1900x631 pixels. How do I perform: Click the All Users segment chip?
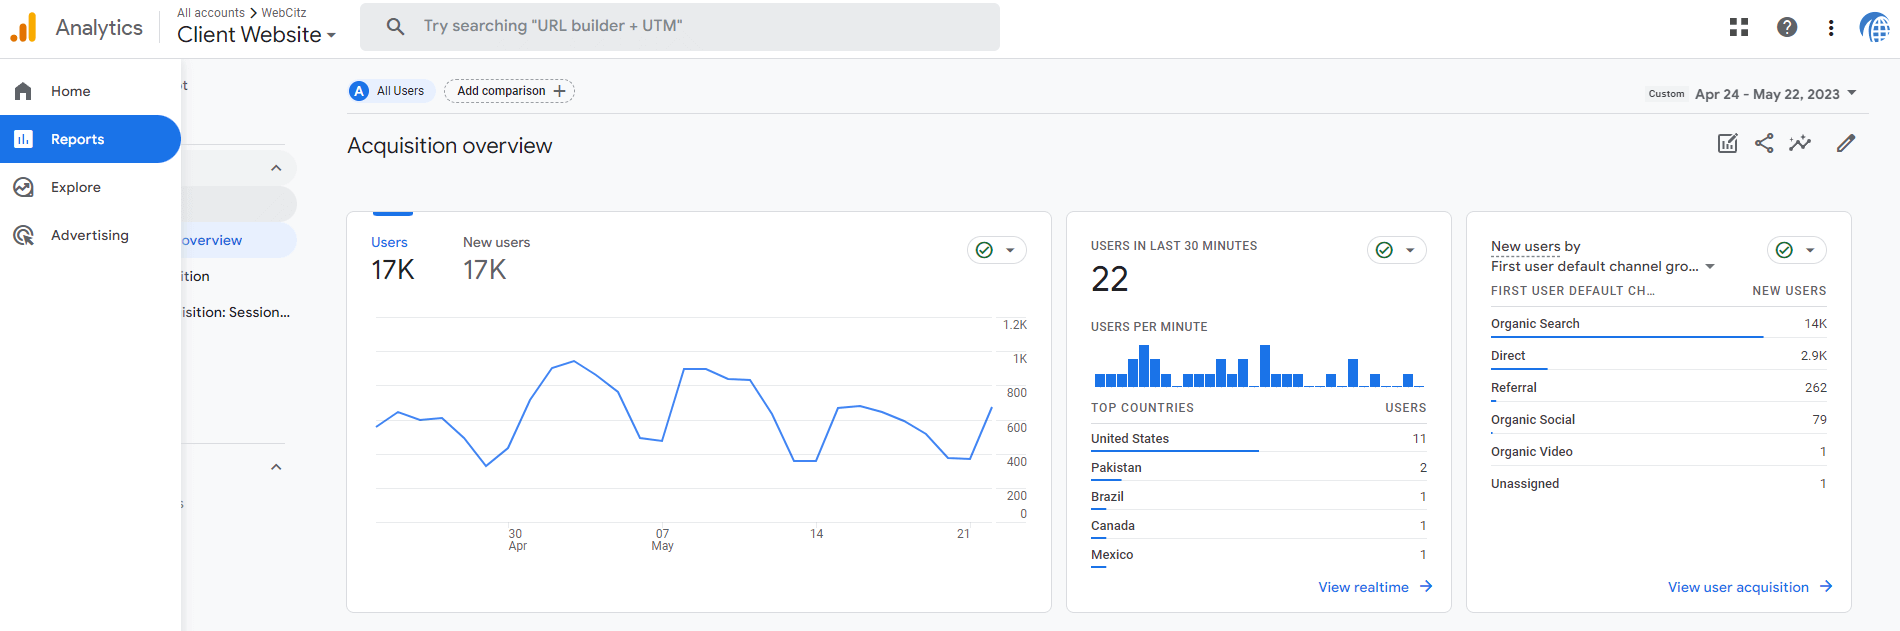(x=390, y=91)
